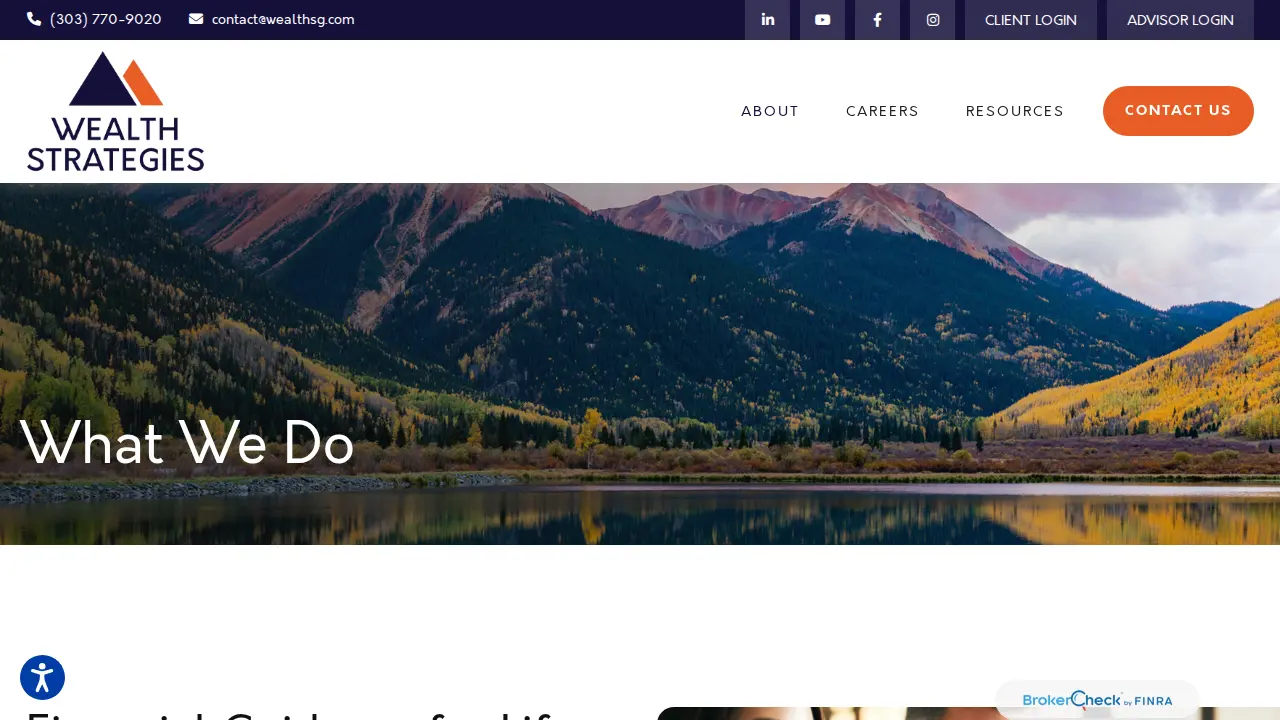Call phone number (303) 770-9020
Viewport: 1280px width, 720px height.
105,19
